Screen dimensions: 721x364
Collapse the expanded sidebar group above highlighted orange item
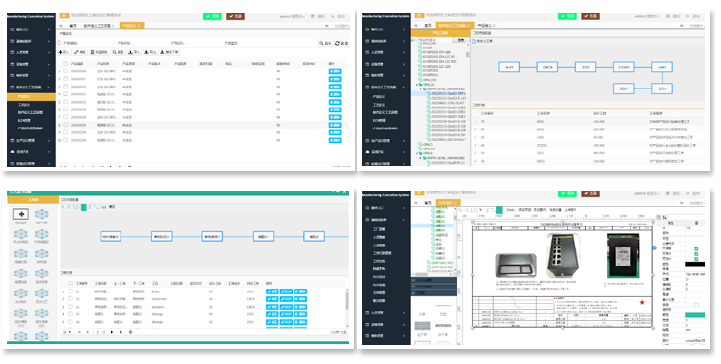click(x=31, y=87)
